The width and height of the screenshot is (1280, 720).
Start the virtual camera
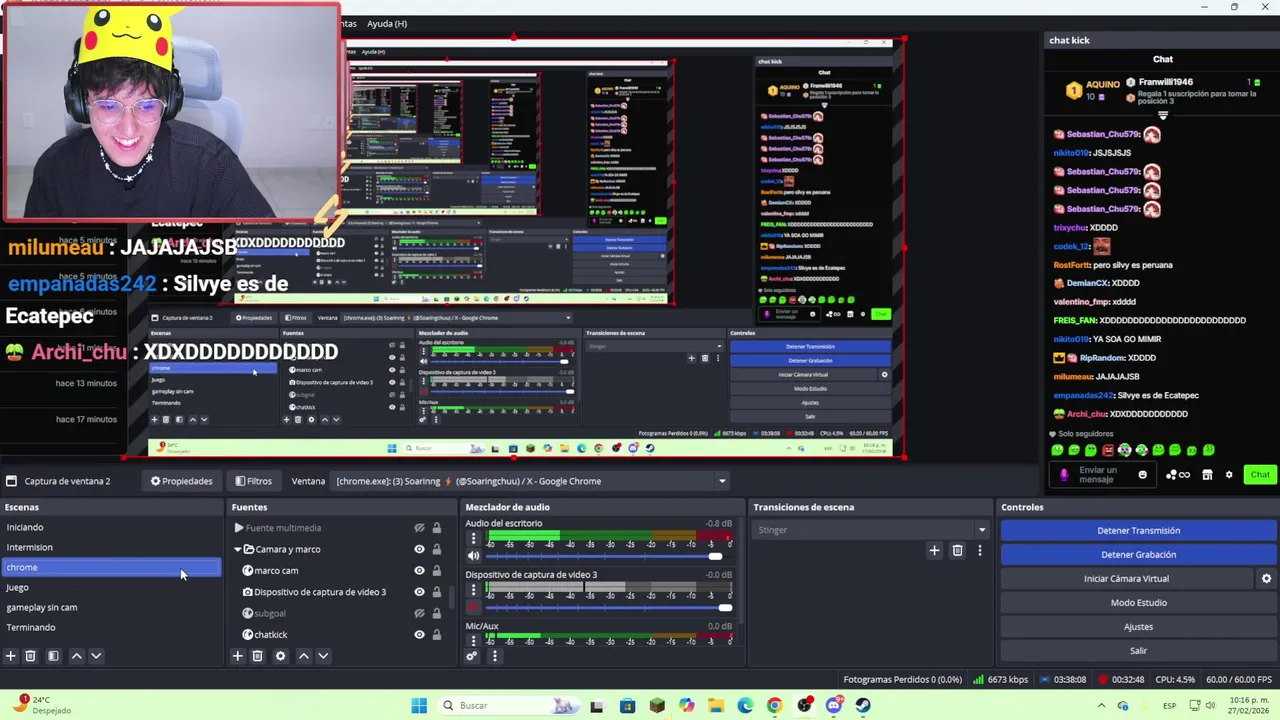(1126, 579)
